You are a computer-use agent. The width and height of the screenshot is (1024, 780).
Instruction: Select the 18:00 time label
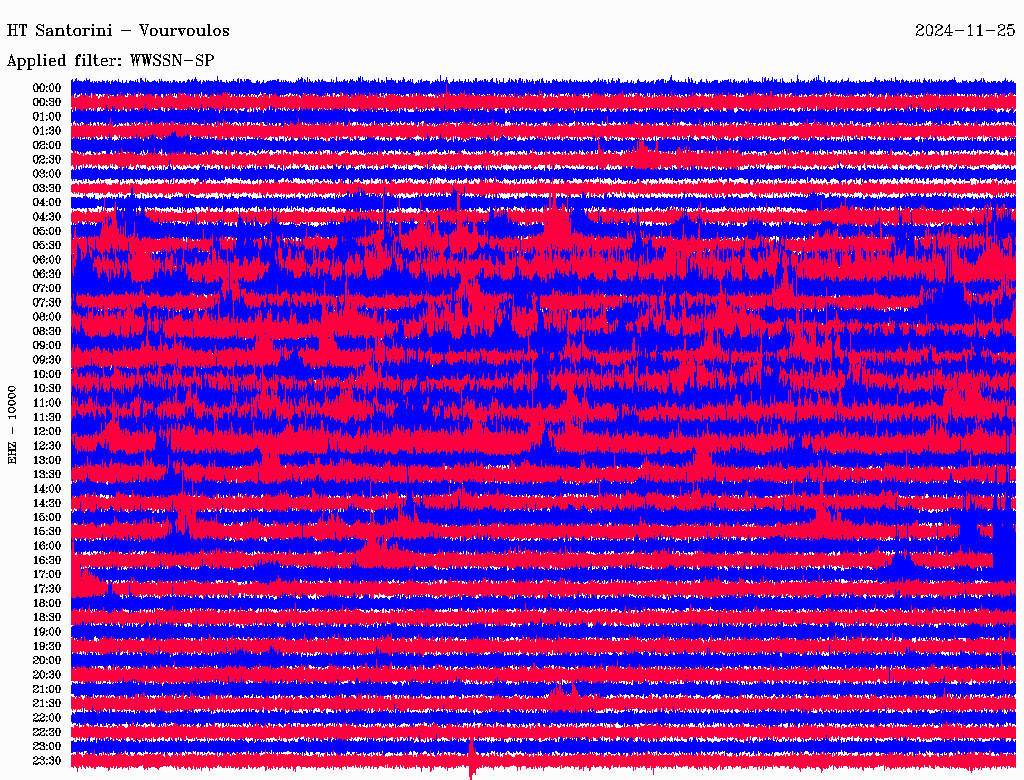point(47,603)
